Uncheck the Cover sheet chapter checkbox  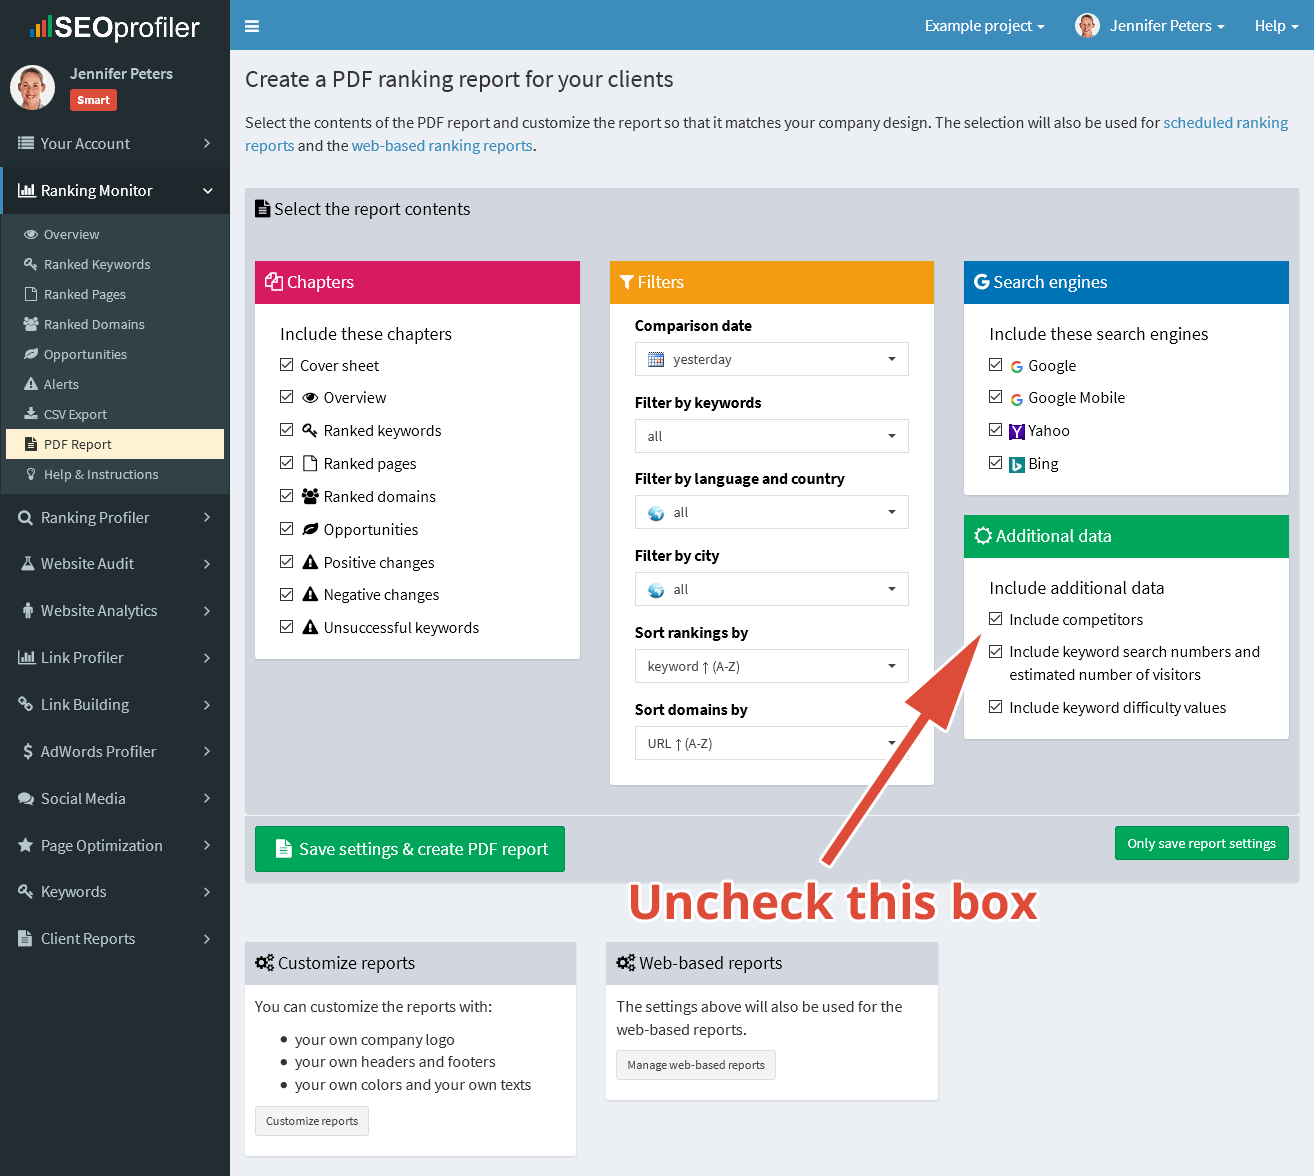287,365
